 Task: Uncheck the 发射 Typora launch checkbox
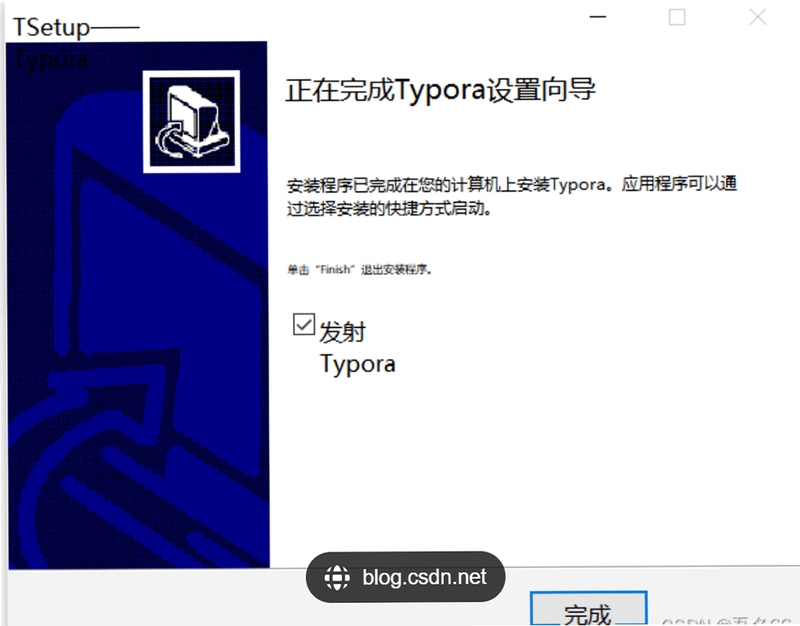304,324
